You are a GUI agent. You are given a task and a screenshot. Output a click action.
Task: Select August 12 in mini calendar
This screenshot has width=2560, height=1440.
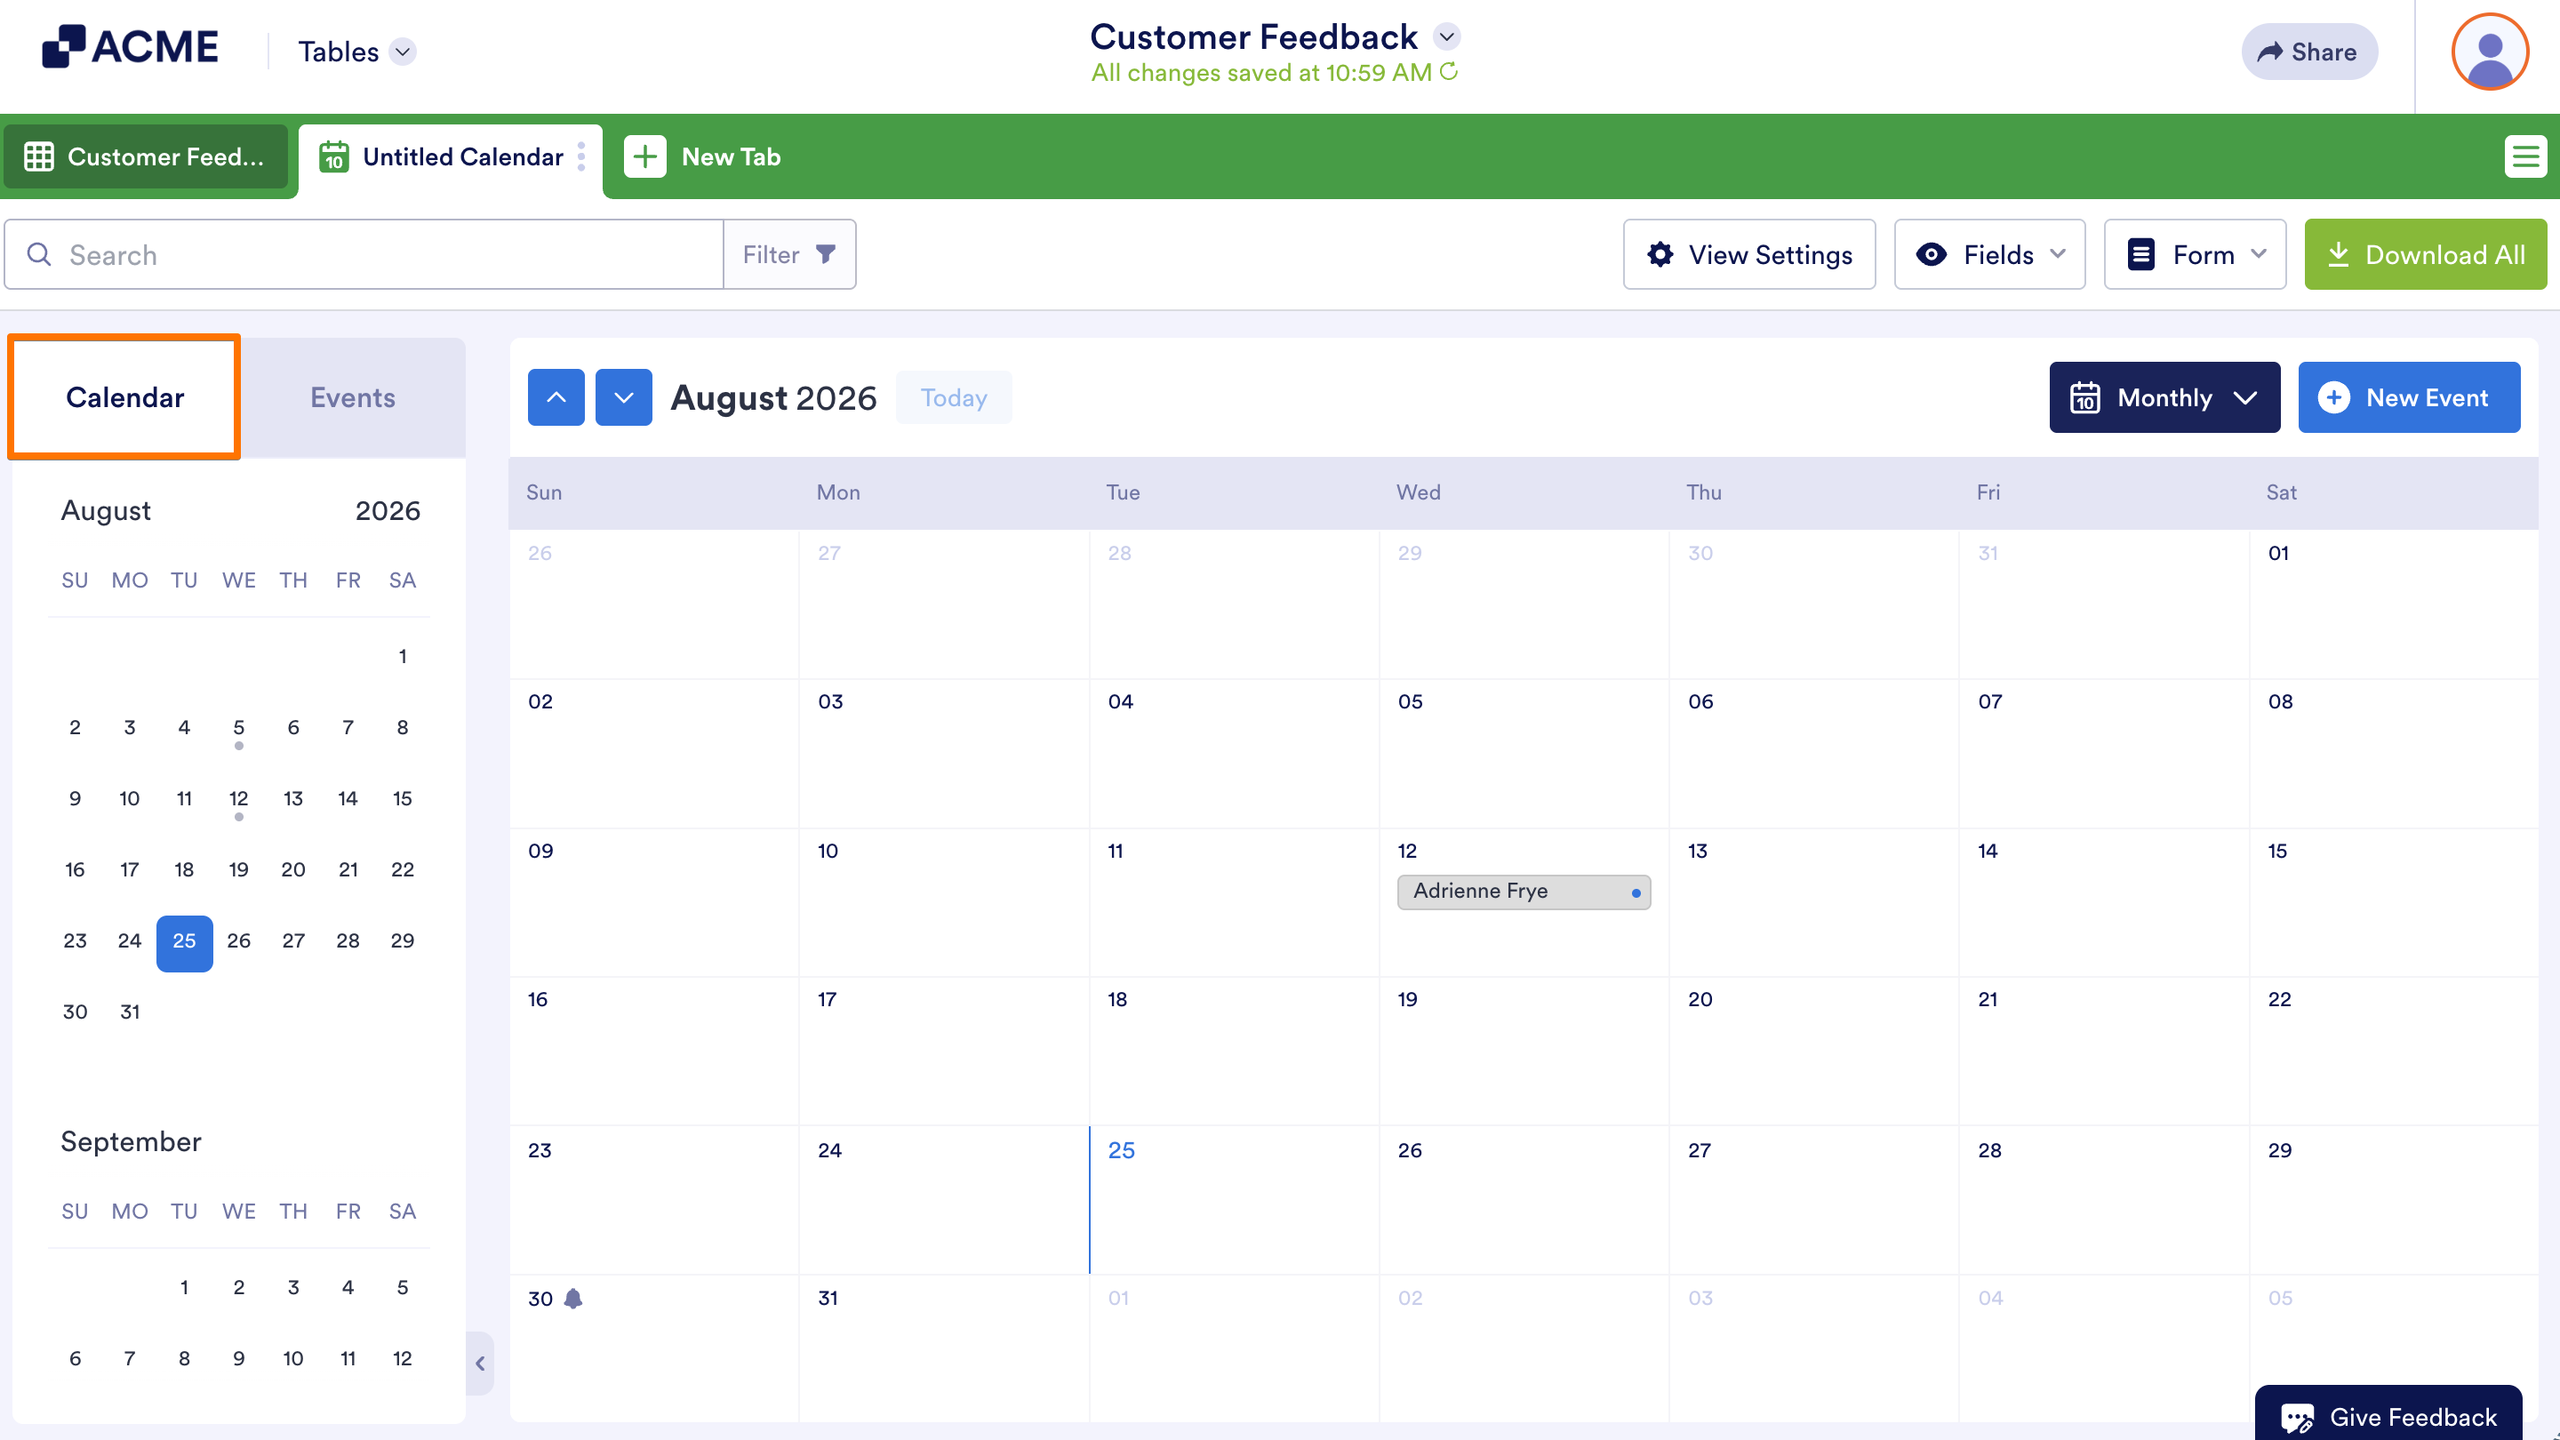[238, 798]
